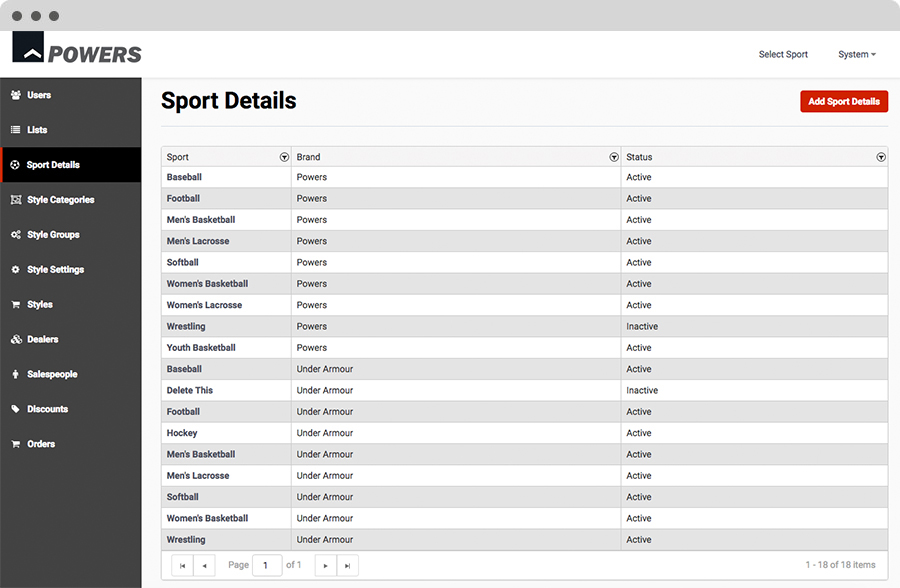The height and width of the screenshot is (588, 900).
Task: Click the Add Sport Details button
Action: pos(844,102)
